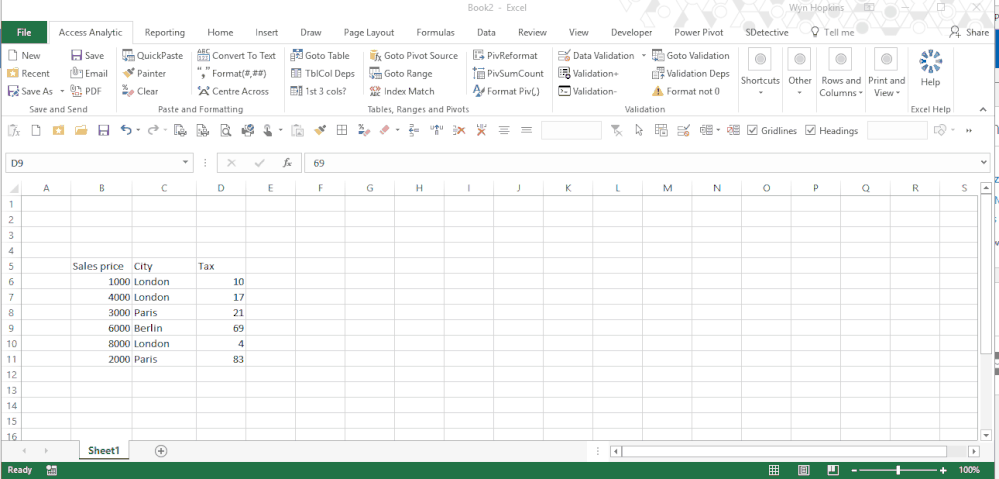
Task: Click the Email button
Action: [x=89, y=73]
